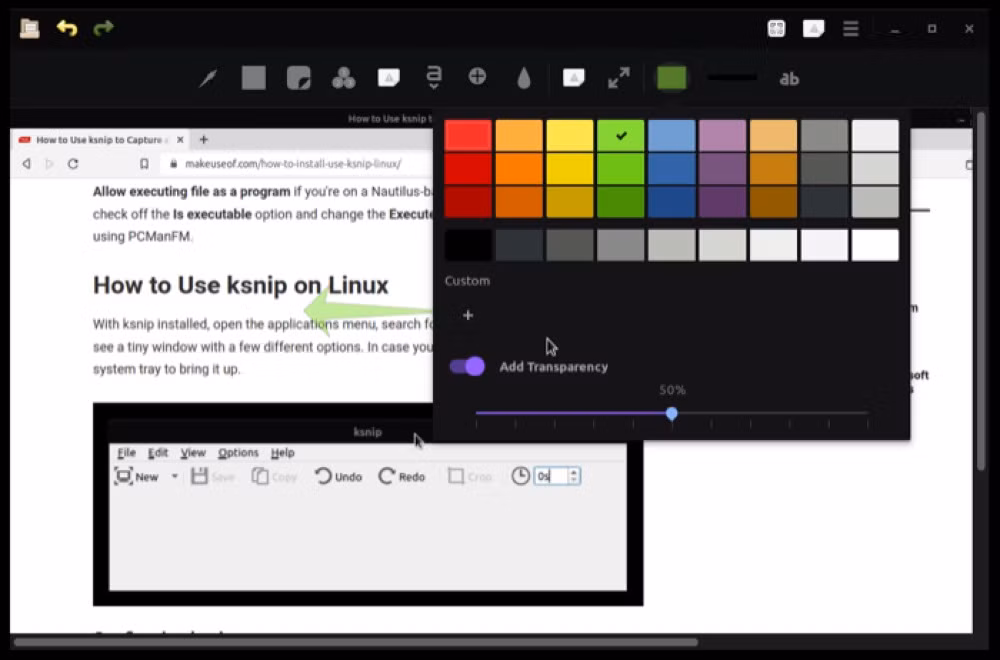
Task: Click the screen capture icon in the header
Action: [776, 28]
